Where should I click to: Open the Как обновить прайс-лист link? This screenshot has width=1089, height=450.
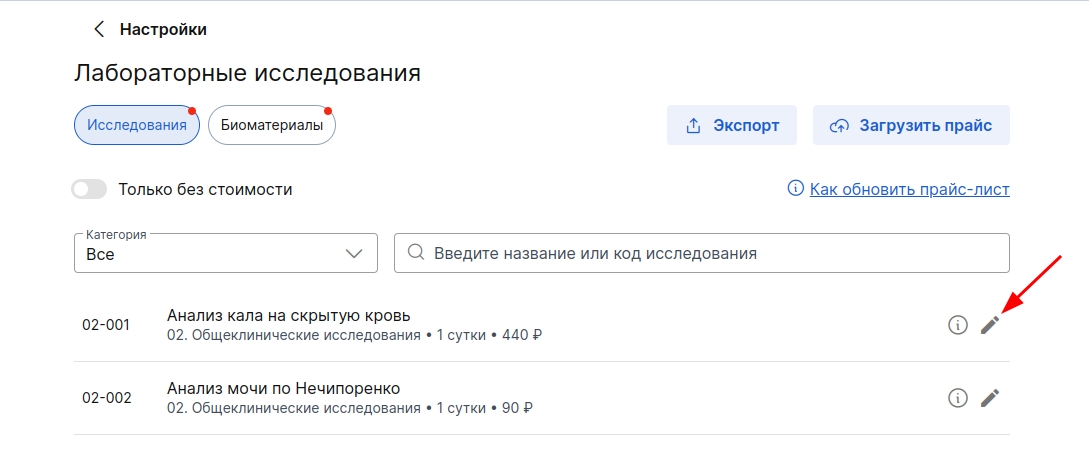tap(910, 189)
